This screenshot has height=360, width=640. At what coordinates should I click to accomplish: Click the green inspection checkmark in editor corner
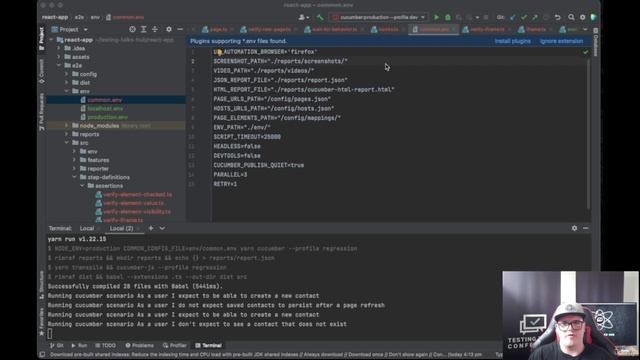(586, 52)
